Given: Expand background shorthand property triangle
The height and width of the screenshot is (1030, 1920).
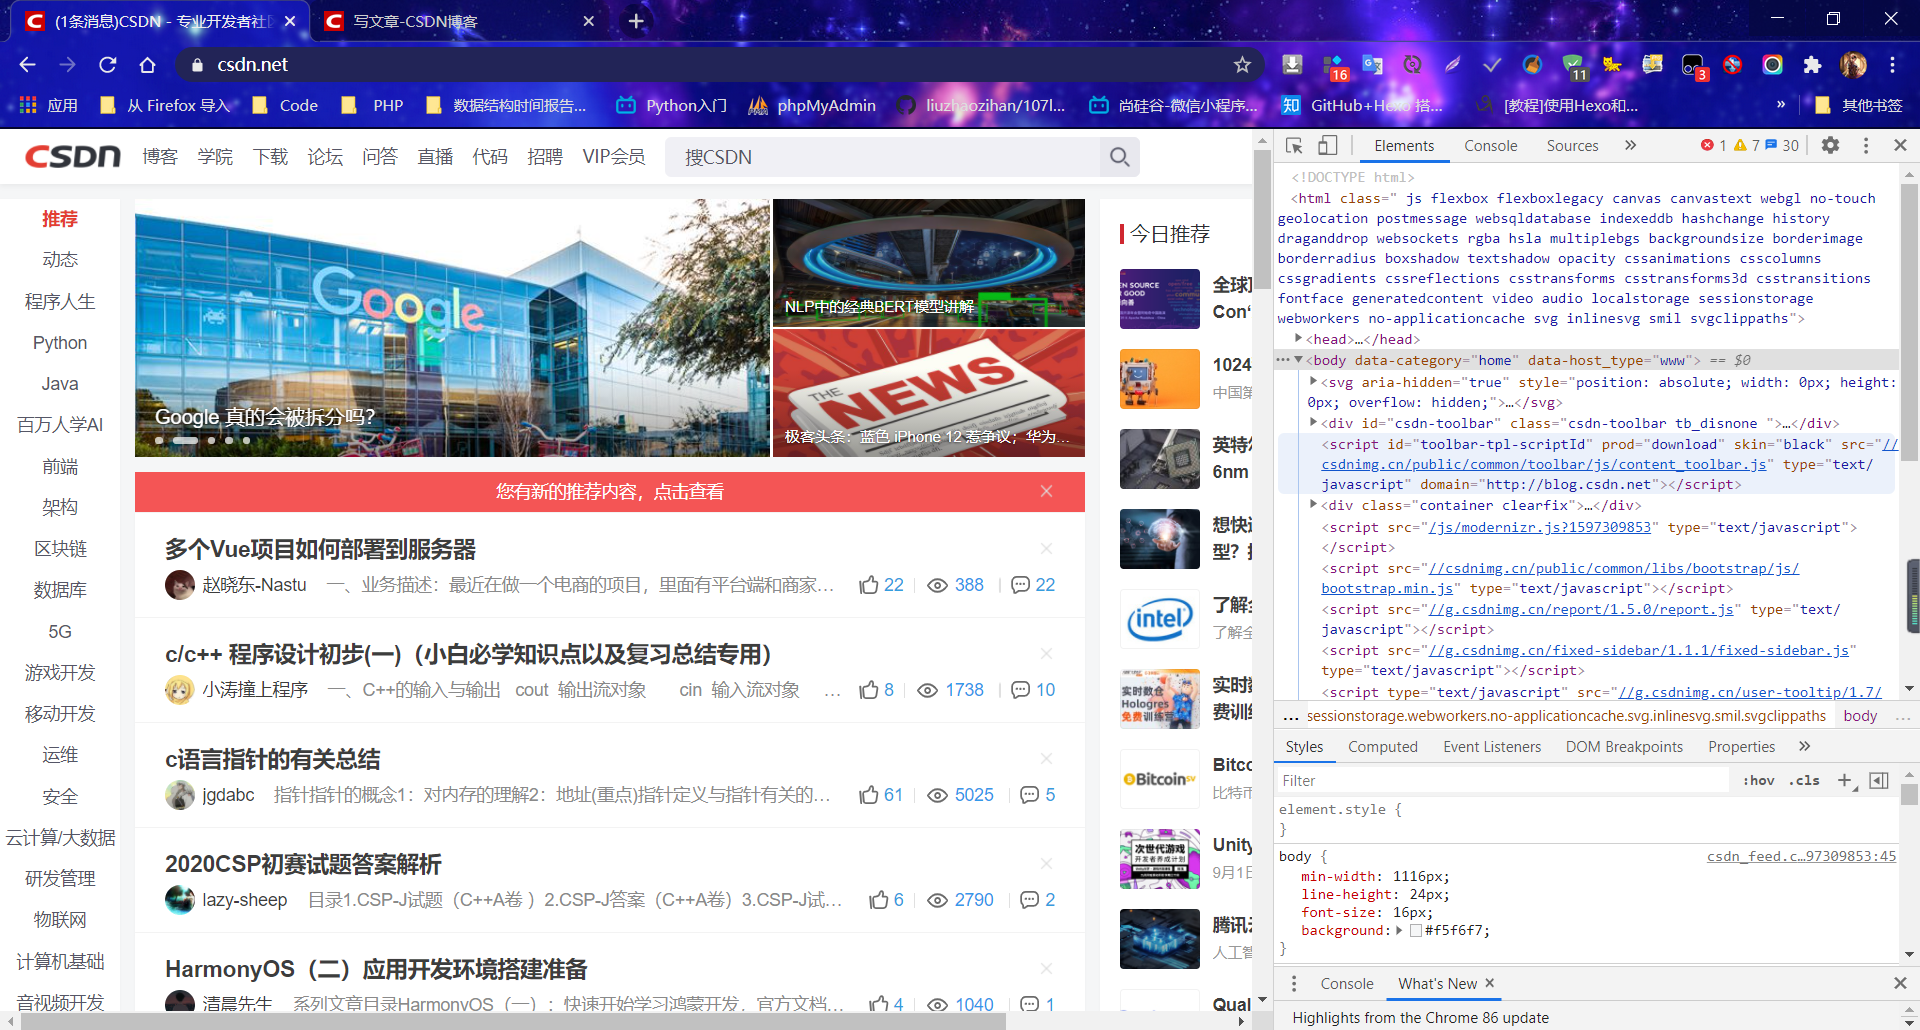Looking at the screenshot, I should tap(1399, 930).
